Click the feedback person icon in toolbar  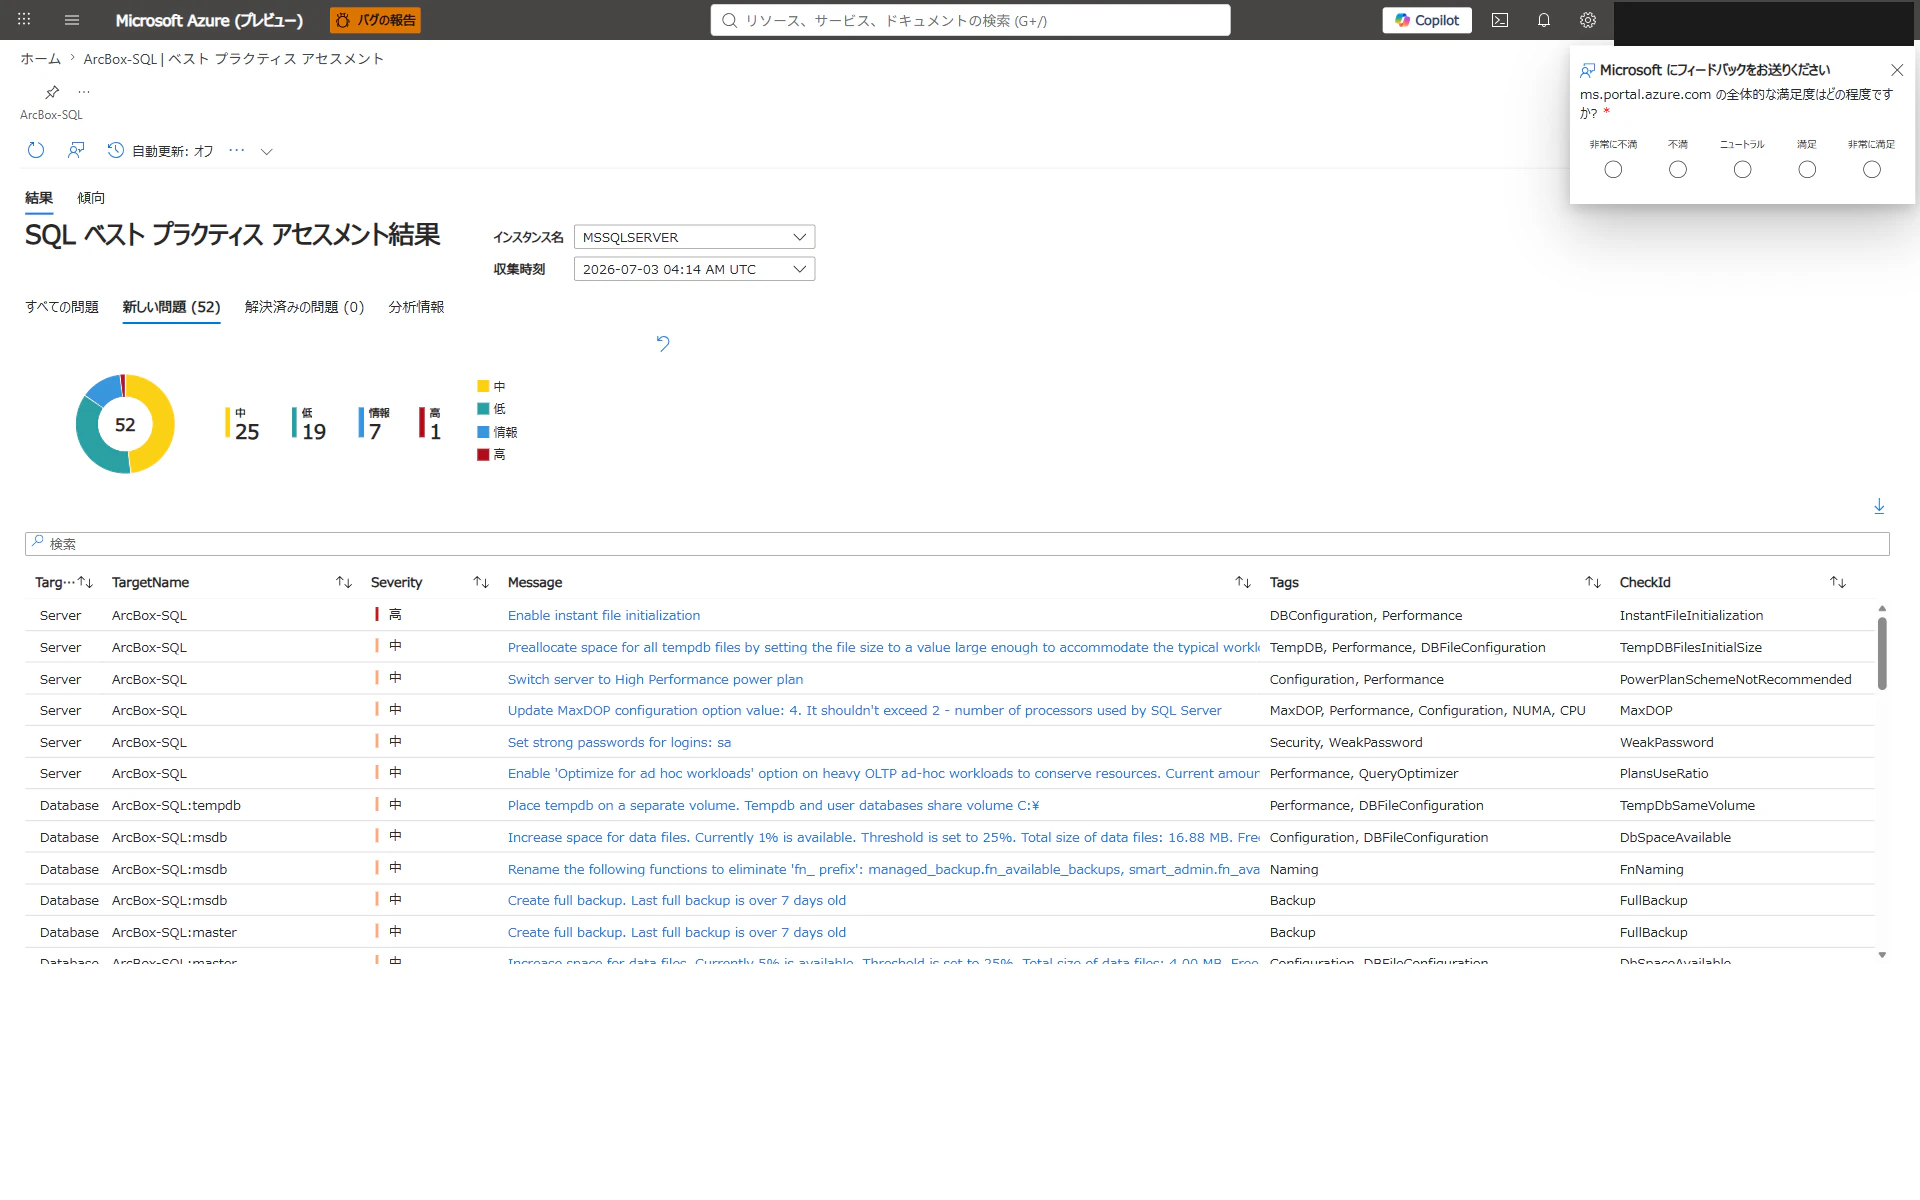(76, 150)
